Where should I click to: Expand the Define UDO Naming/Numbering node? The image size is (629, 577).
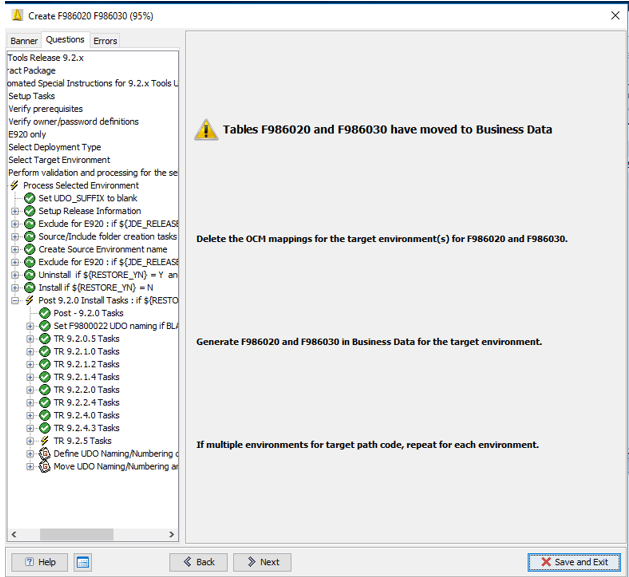30,454
